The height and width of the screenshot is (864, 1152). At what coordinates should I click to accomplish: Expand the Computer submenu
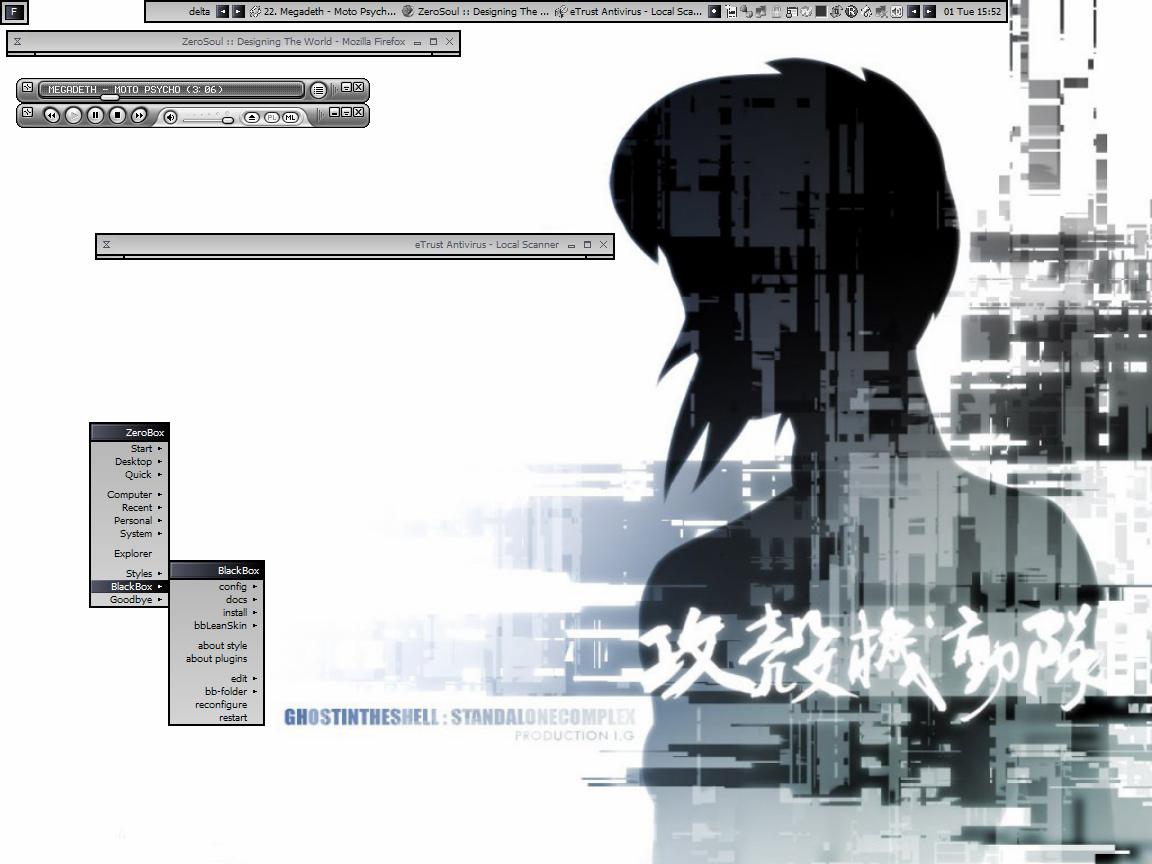129,494
